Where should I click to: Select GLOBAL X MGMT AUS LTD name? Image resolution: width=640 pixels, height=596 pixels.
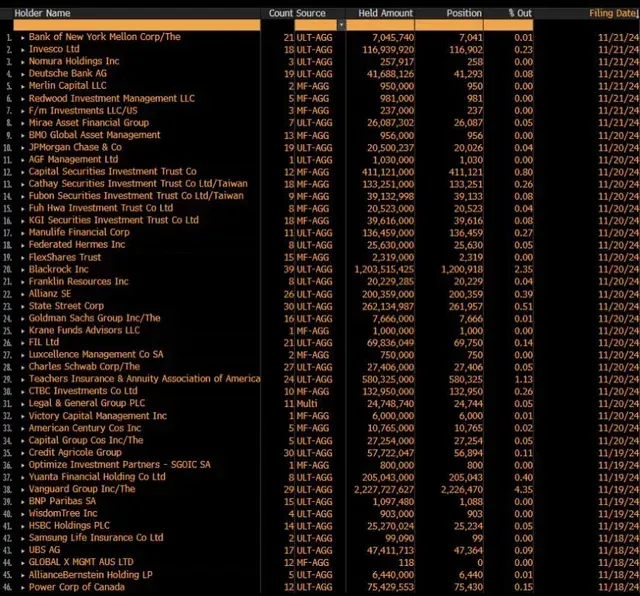point(81,563)
